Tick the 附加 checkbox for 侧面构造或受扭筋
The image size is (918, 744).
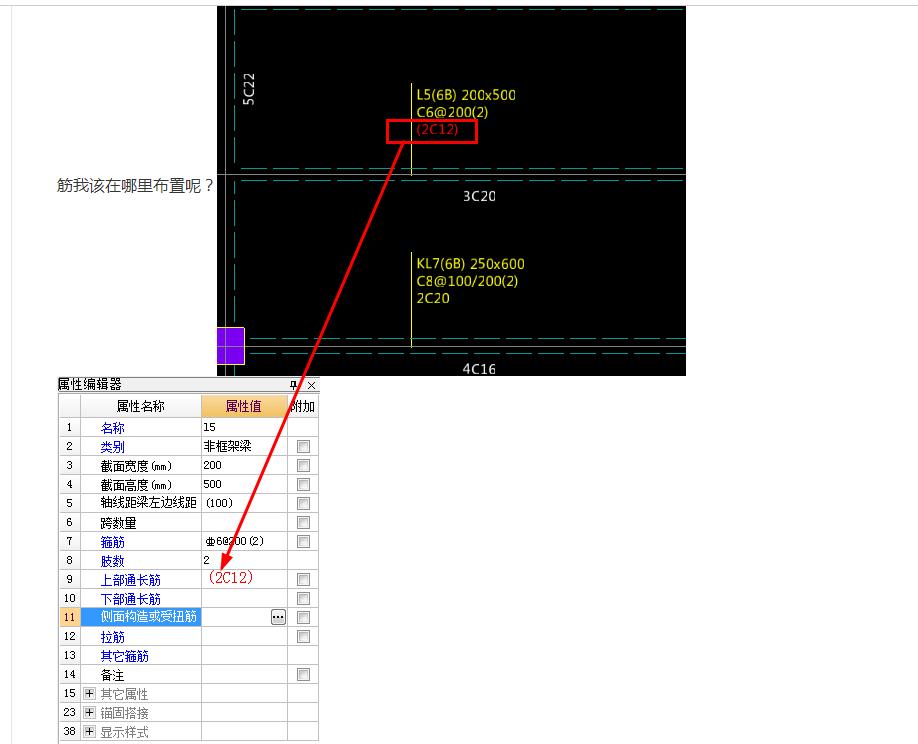pyautogui.click(x=303, y=617)
